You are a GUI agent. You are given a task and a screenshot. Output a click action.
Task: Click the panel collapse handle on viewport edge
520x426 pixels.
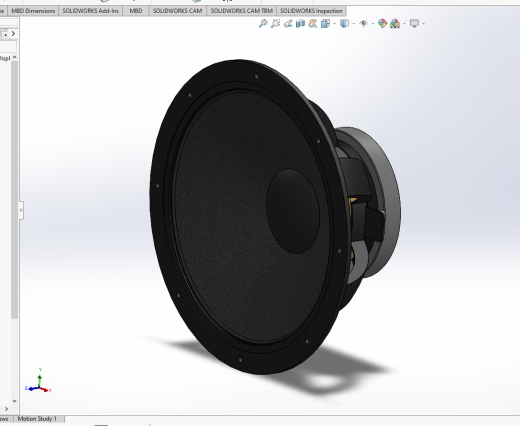(x=21, y=210)
